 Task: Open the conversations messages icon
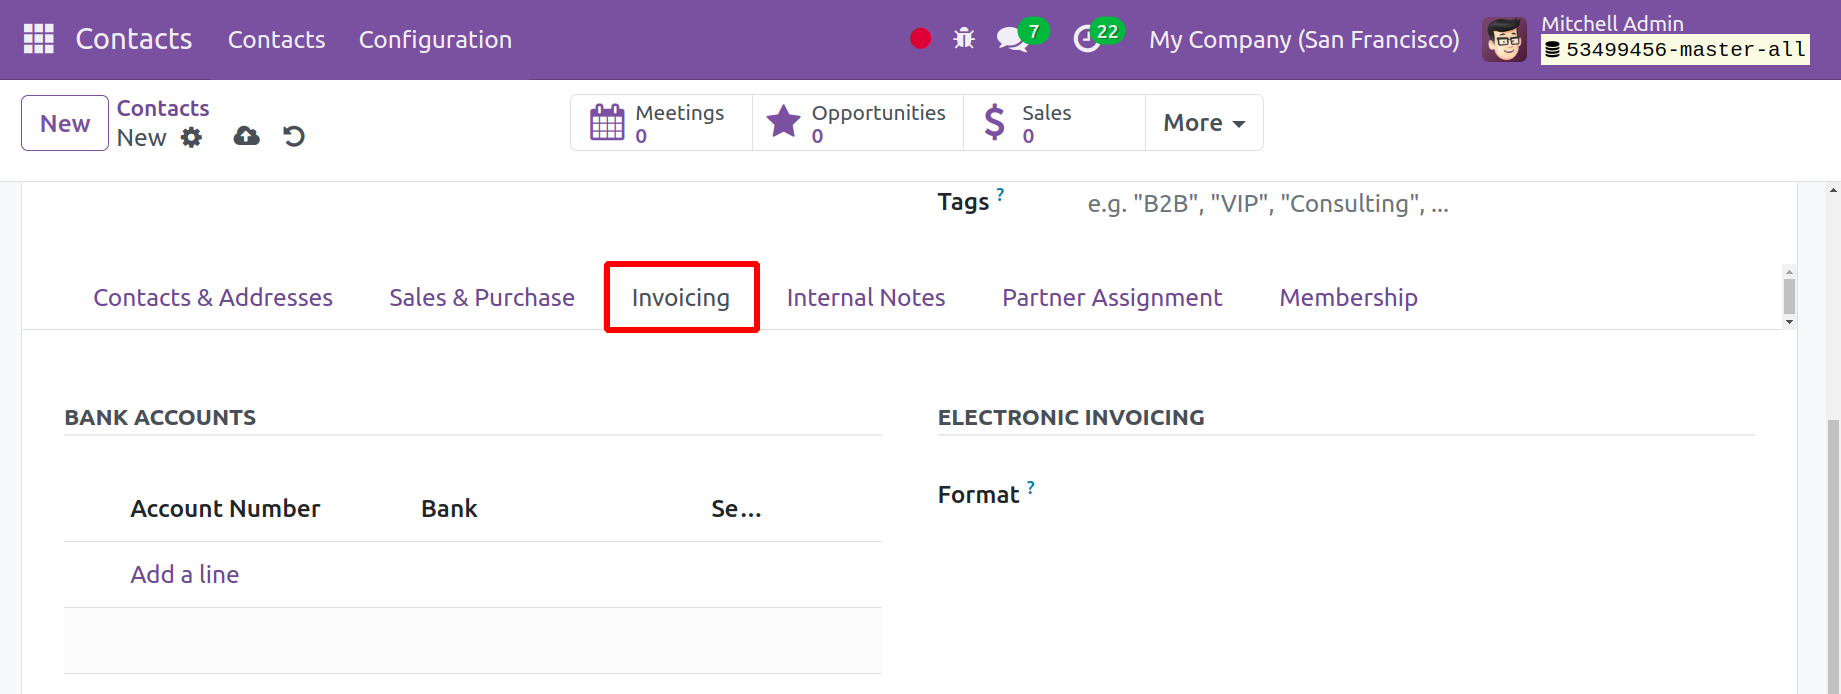click(1012, 40)
